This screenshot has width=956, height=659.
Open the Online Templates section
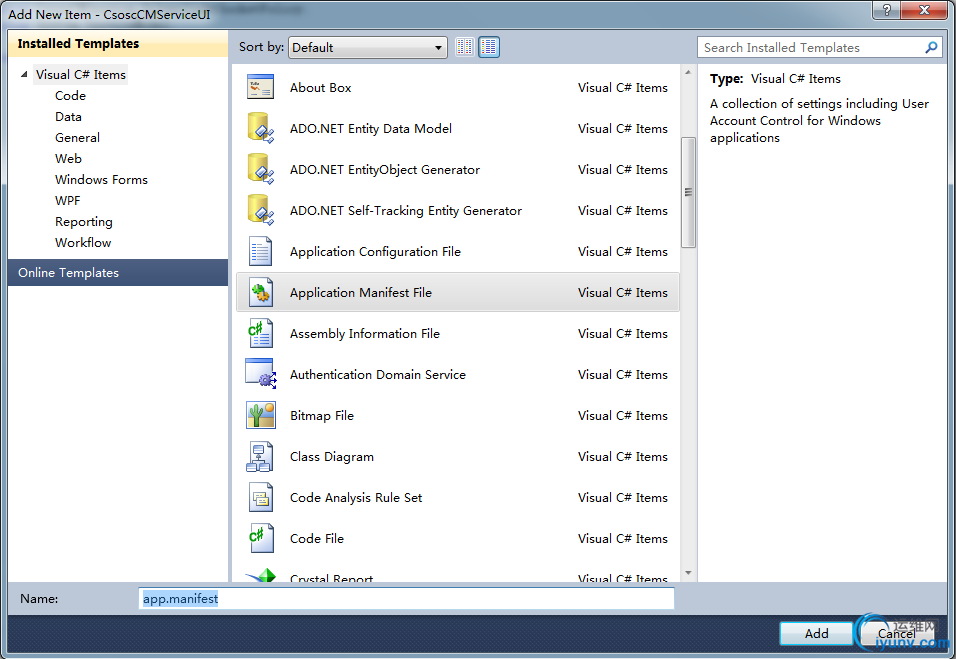click(x=118, y=273)
